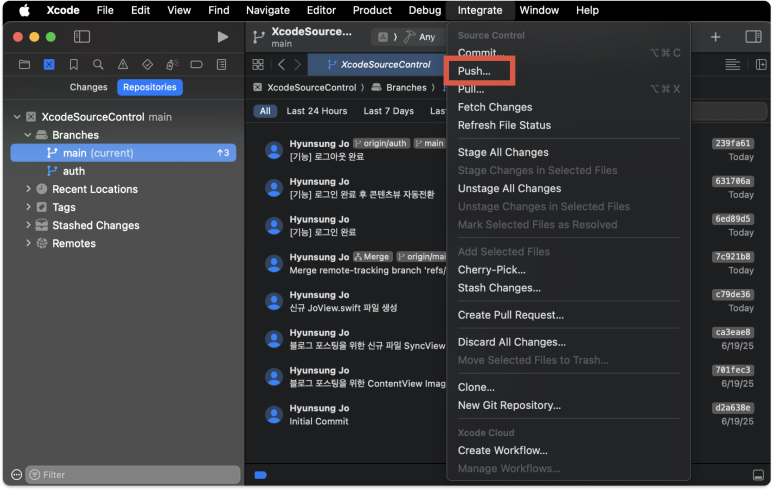Open the Find navigator magnifier icon
Viewport: 773px width, 490px height.
[98, 65]
